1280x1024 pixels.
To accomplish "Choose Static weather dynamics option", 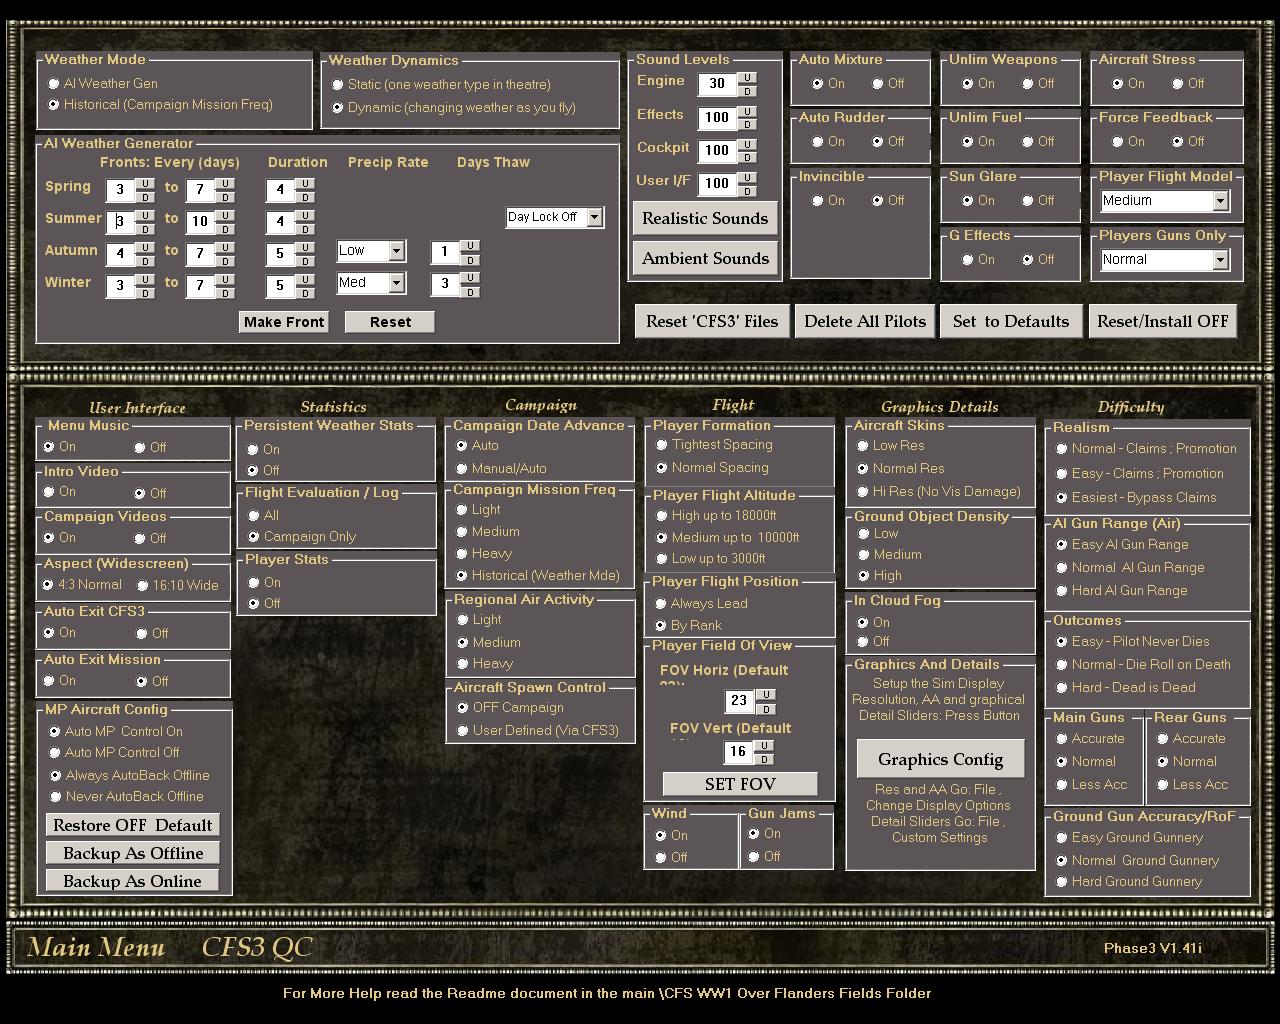I will (338, 85).
